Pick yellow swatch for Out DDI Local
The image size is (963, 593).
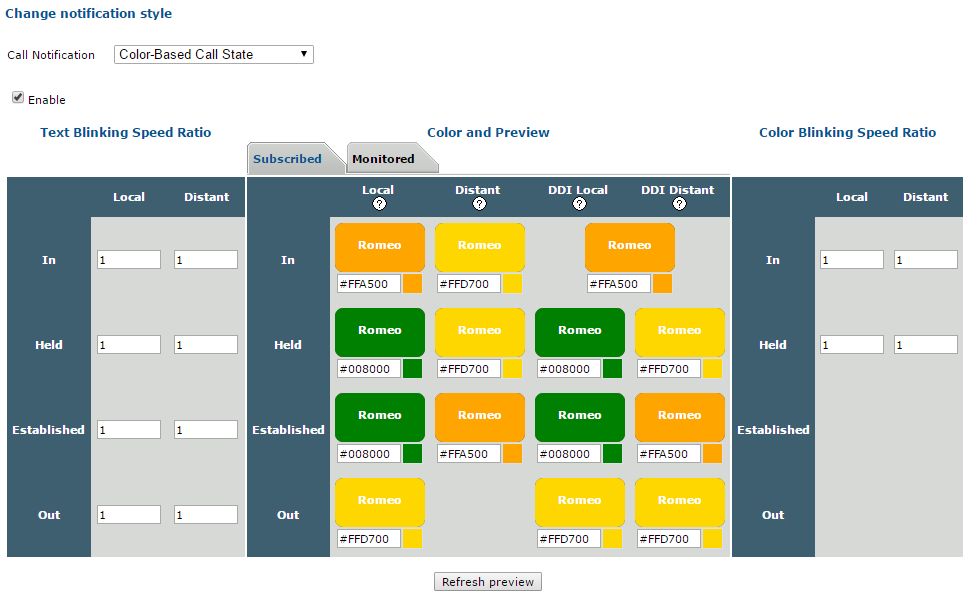(x=612, y=538)
